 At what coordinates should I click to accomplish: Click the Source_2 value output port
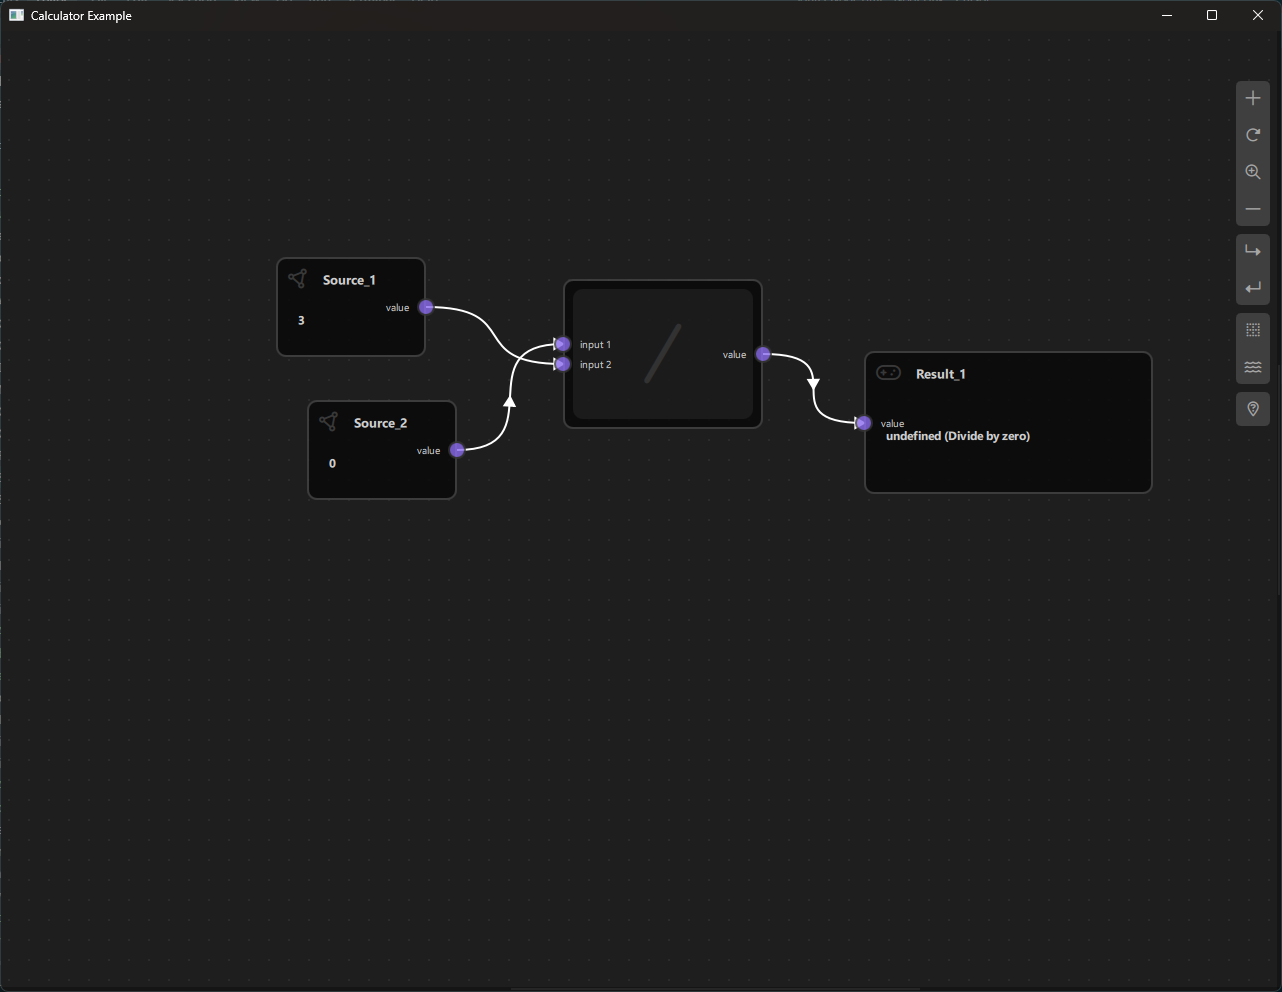click(x=457, y=450)
